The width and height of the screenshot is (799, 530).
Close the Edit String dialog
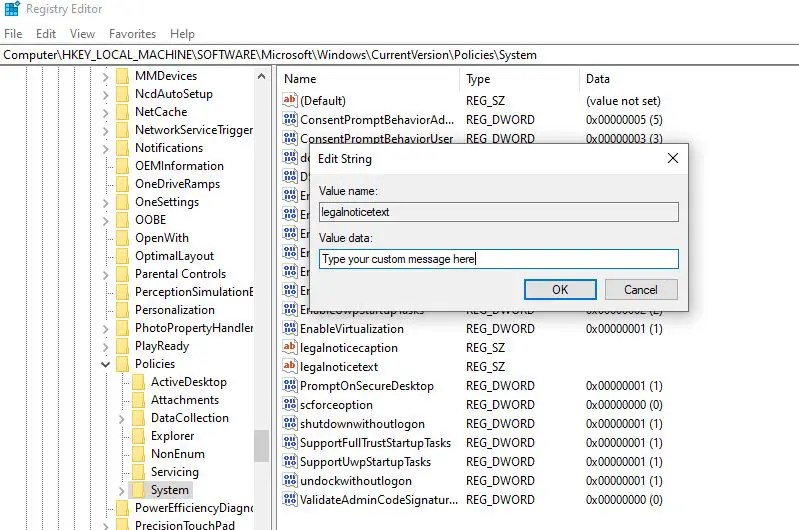673,158
